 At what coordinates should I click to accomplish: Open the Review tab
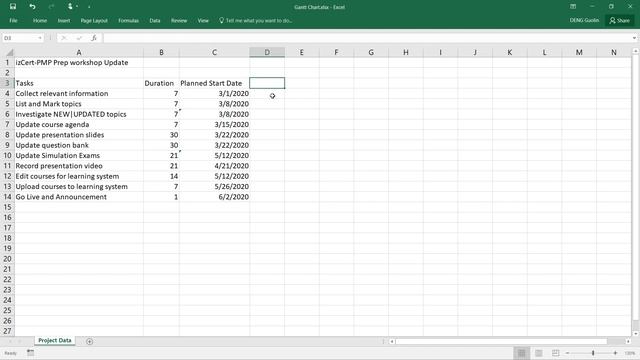coord(179,20)
